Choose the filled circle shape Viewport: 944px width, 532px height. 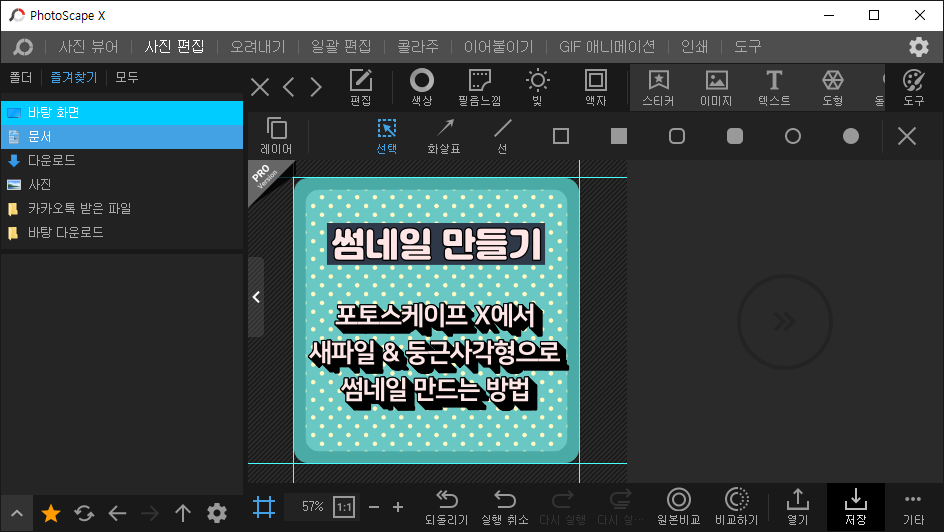click(x=851, y=136)
